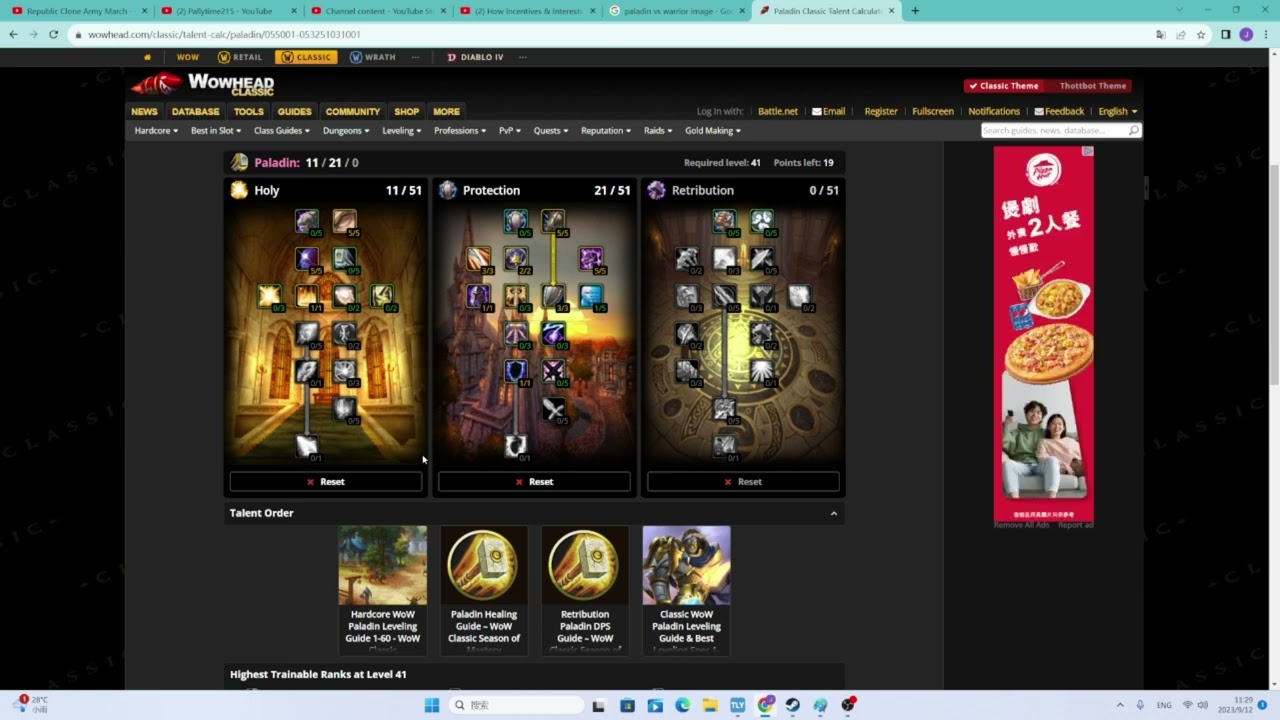
Task: Open Steam from the taskbar
Action: coord(792,705)
